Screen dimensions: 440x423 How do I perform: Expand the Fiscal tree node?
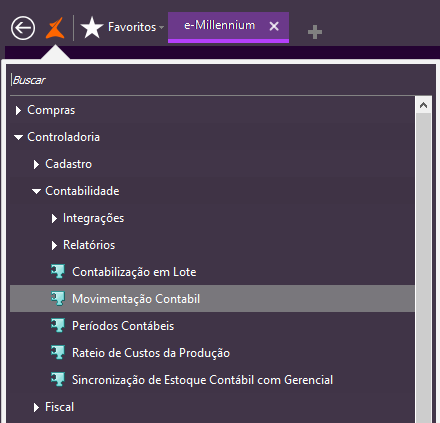[x=36, y=407]
